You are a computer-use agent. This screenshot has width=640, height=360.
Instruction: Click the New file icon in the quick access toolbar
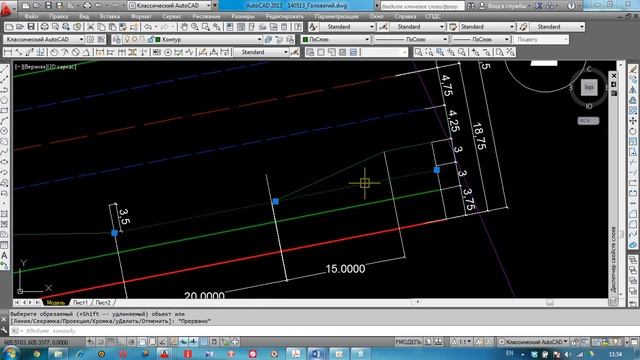point(26,6)
